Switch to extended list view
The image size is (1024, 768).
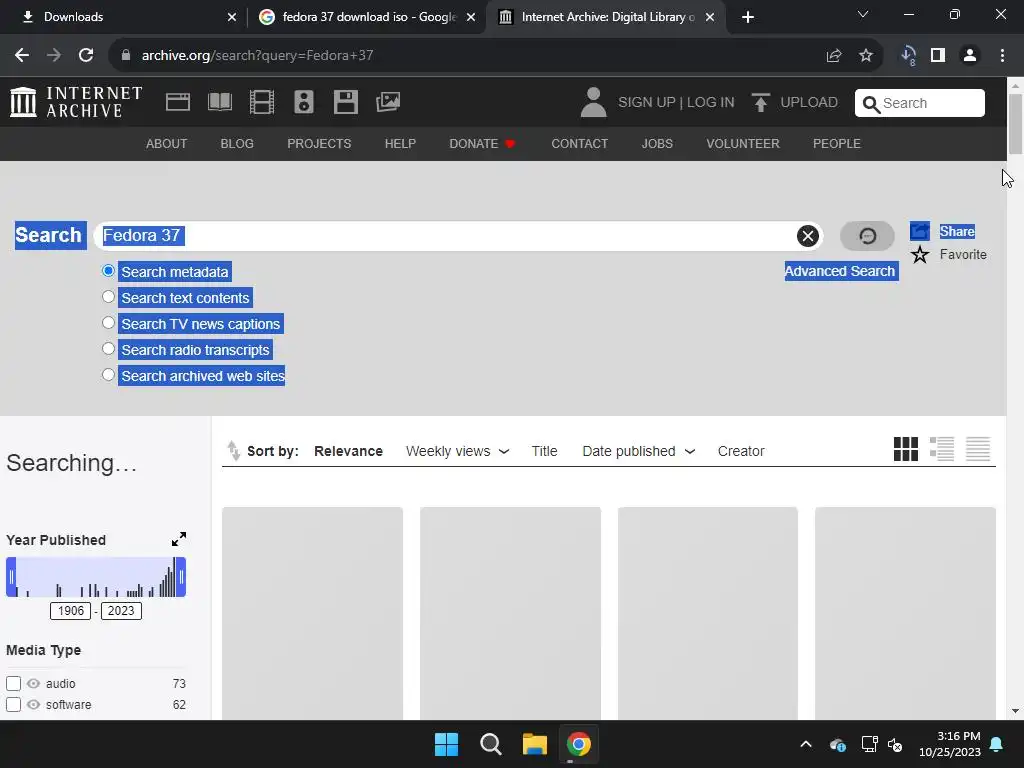[x=942, y=449]
